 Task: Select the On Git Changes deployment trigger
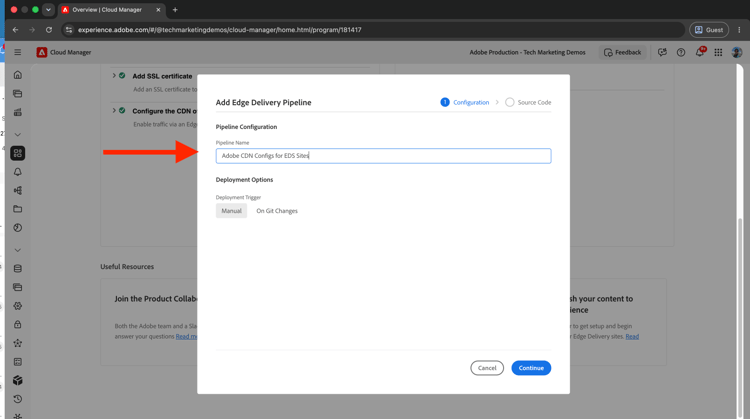tap(277, 210)
